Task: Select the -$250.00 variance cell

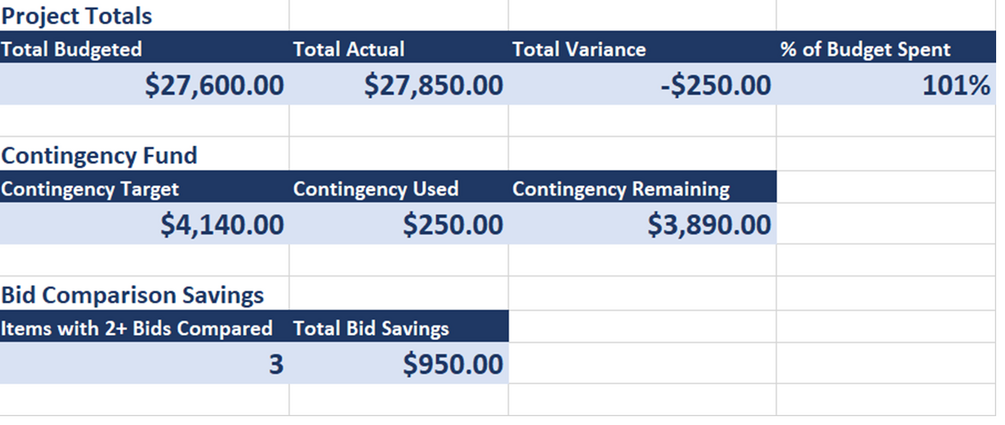Action: click(642, 84)
